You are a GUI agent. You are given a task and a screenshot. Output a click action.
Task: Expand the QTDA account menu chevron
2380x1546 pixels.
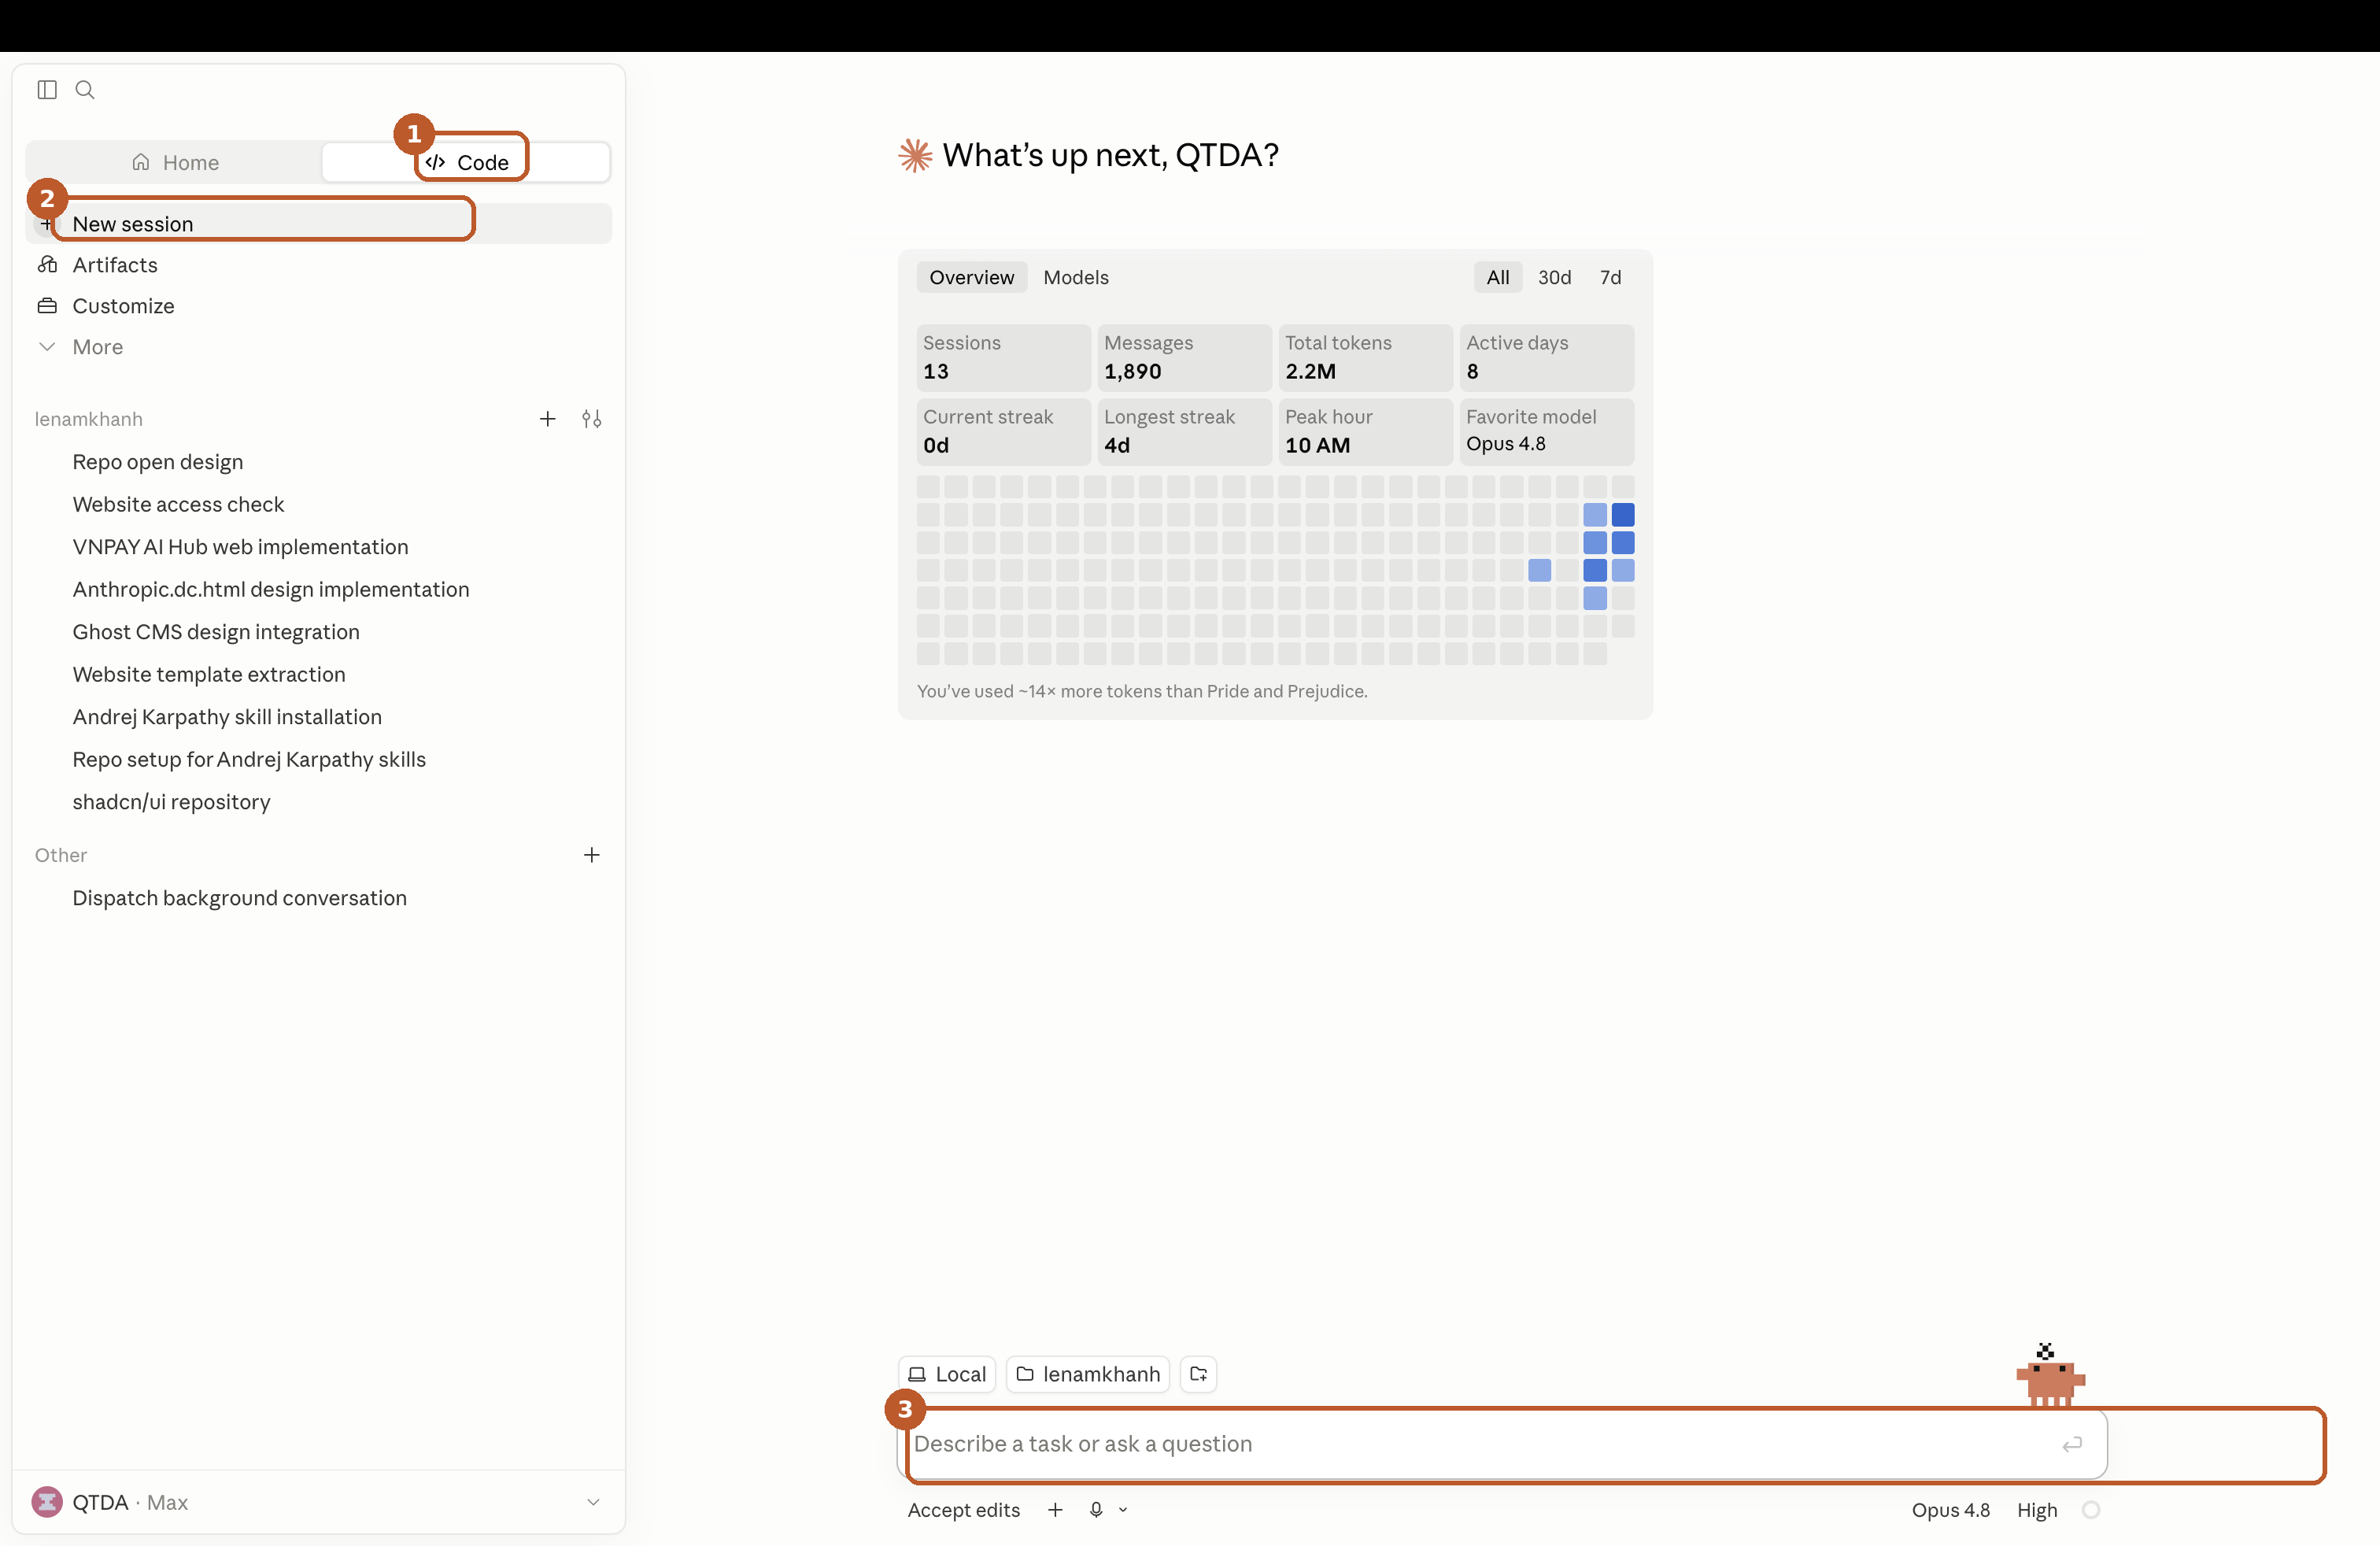pos(593,1502)
